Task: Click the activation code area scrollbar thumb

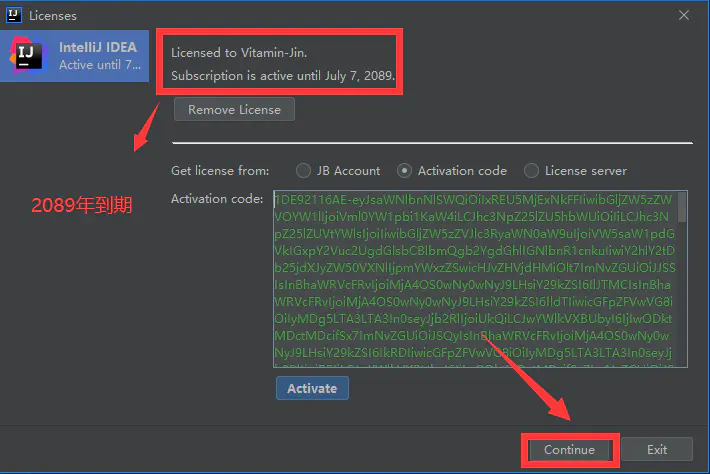Action: [x=682, y=207]
